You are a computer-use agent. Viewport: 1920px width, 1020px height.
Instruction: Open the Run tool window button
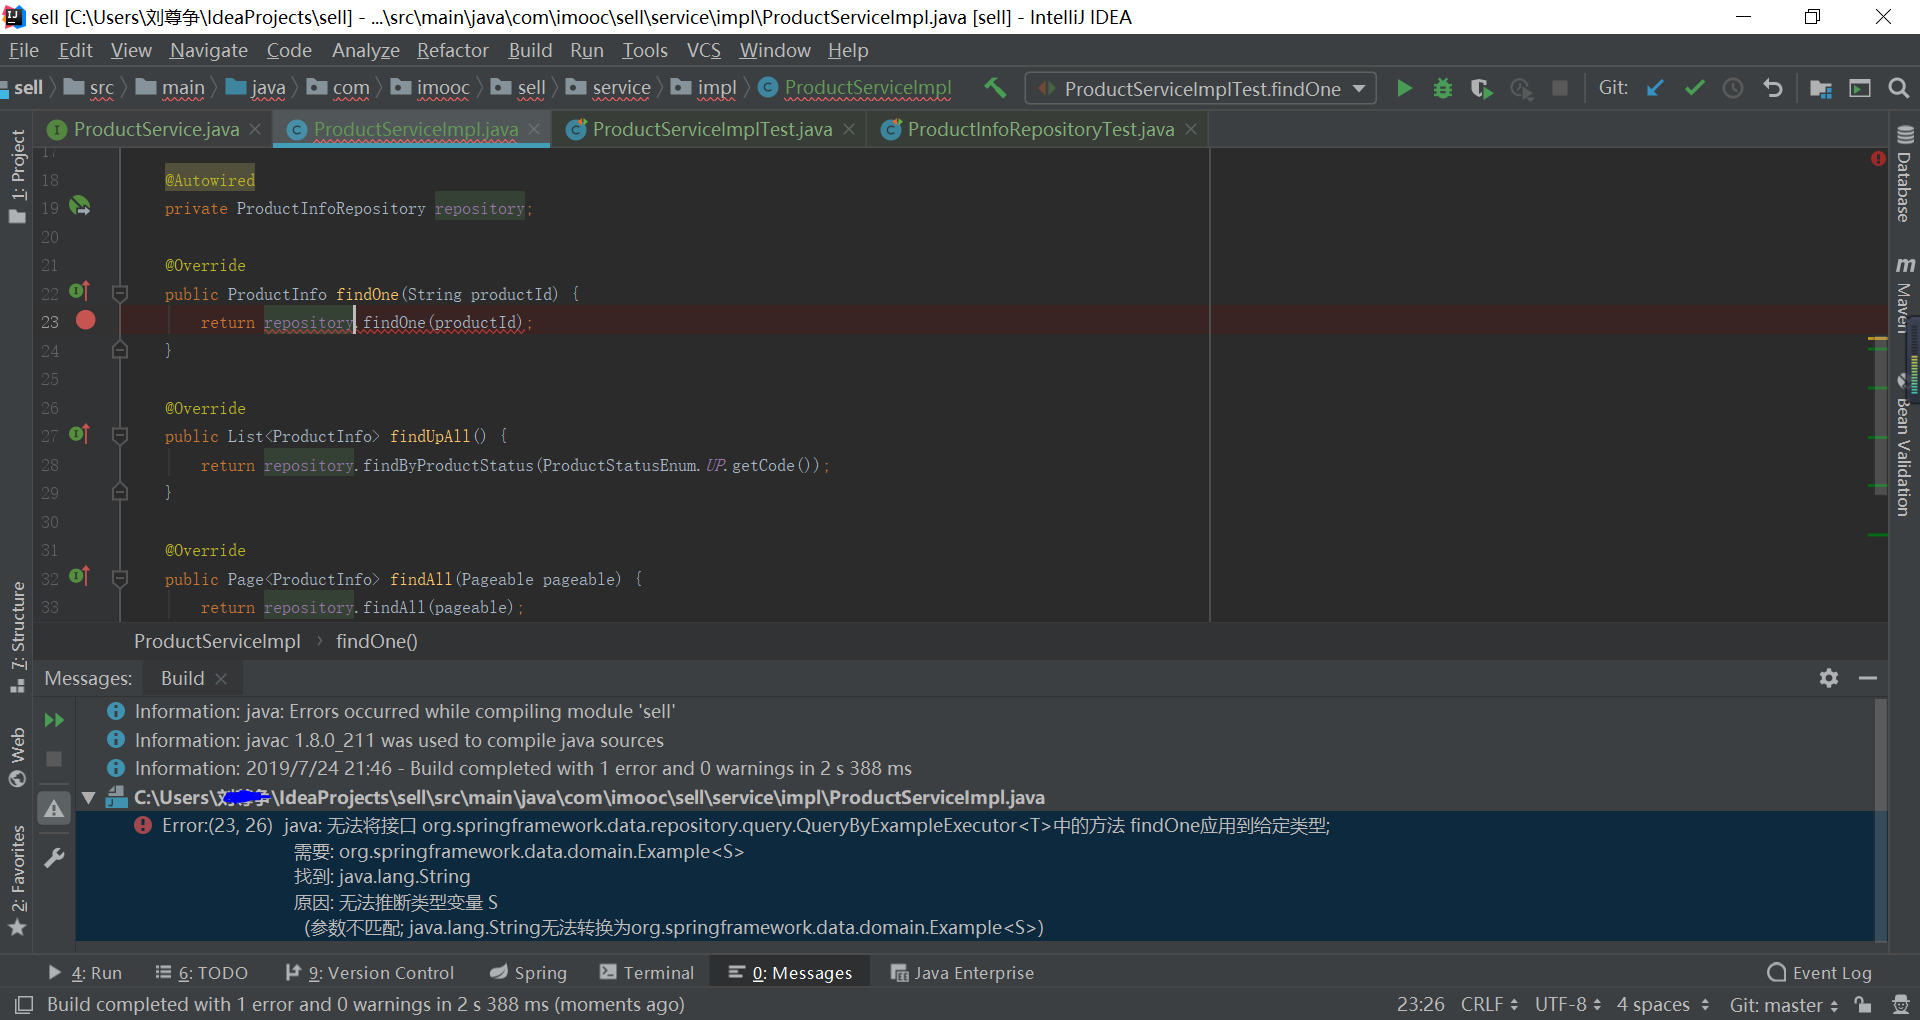click(x=85, y=973)
